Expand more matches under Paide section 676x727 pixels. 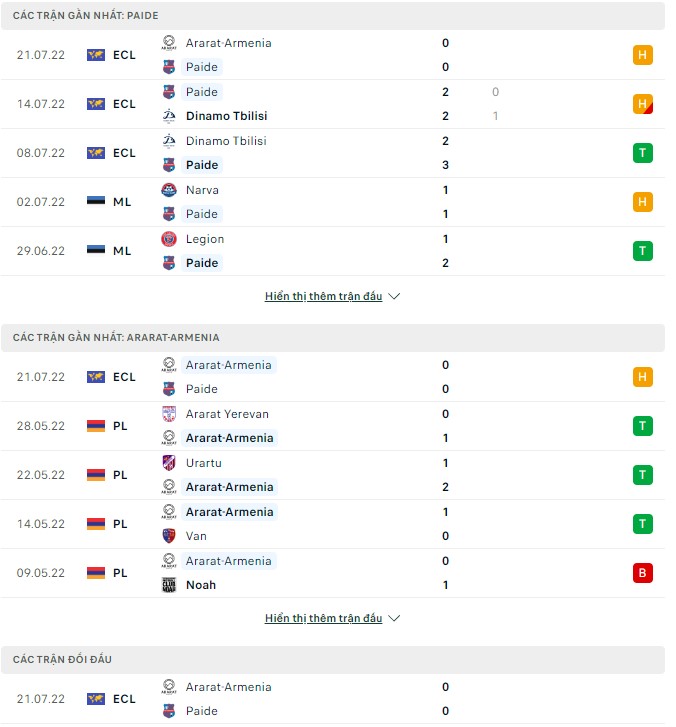(323, 297)
